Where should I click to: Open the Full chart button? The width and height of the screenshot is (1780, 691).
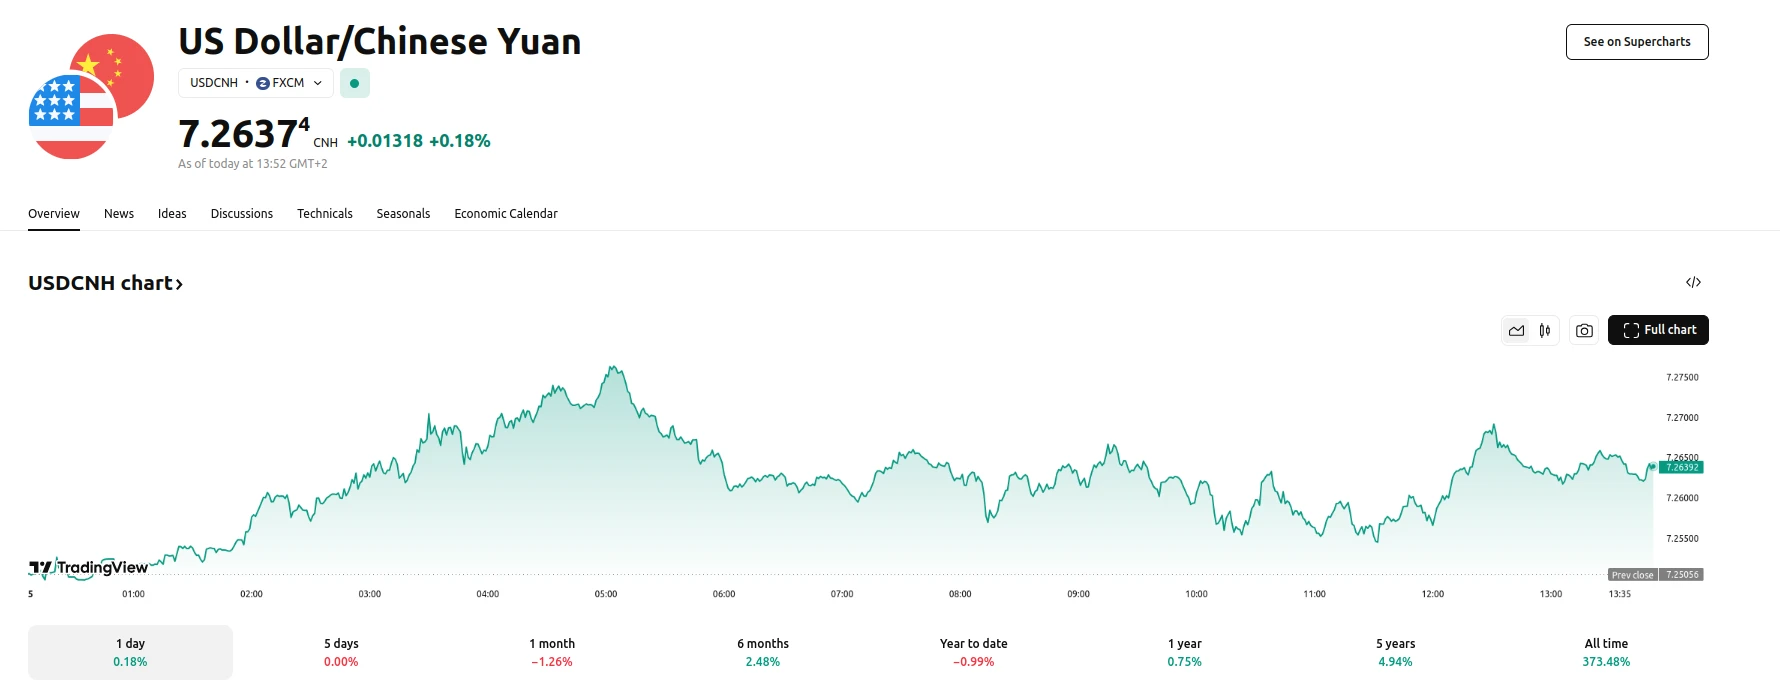point(1658,330)
